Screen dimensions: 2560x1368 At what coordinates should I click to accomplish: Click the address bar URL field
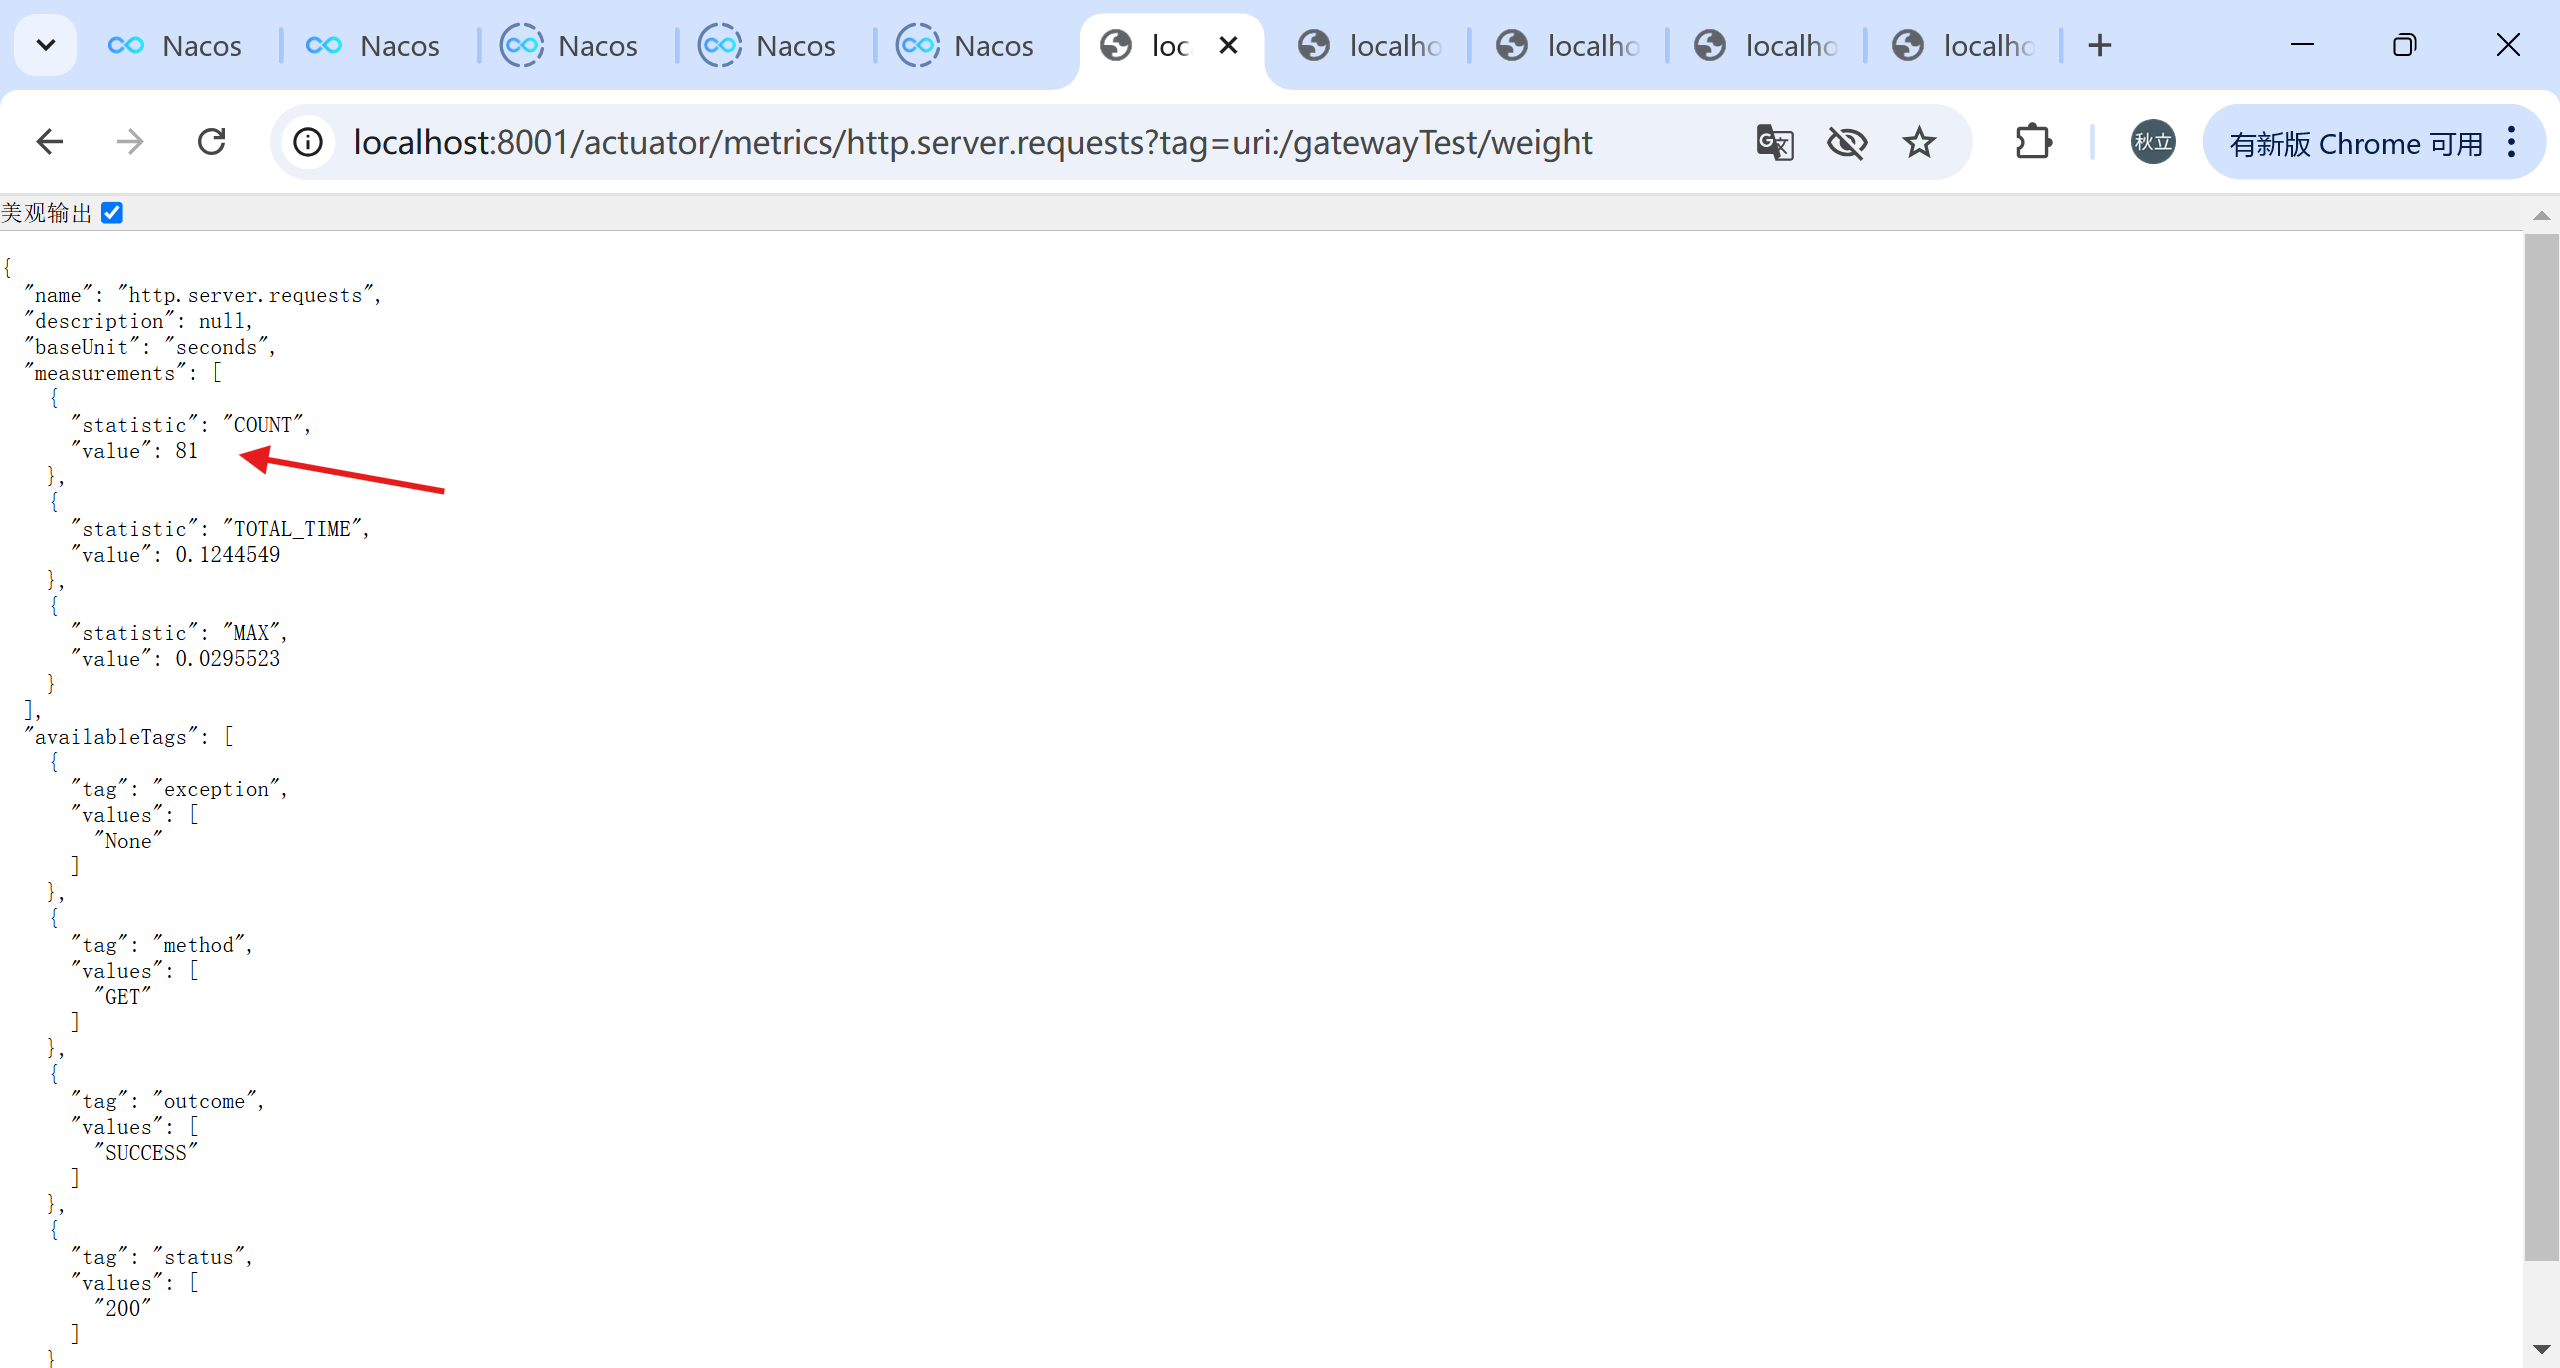(972, 143)
